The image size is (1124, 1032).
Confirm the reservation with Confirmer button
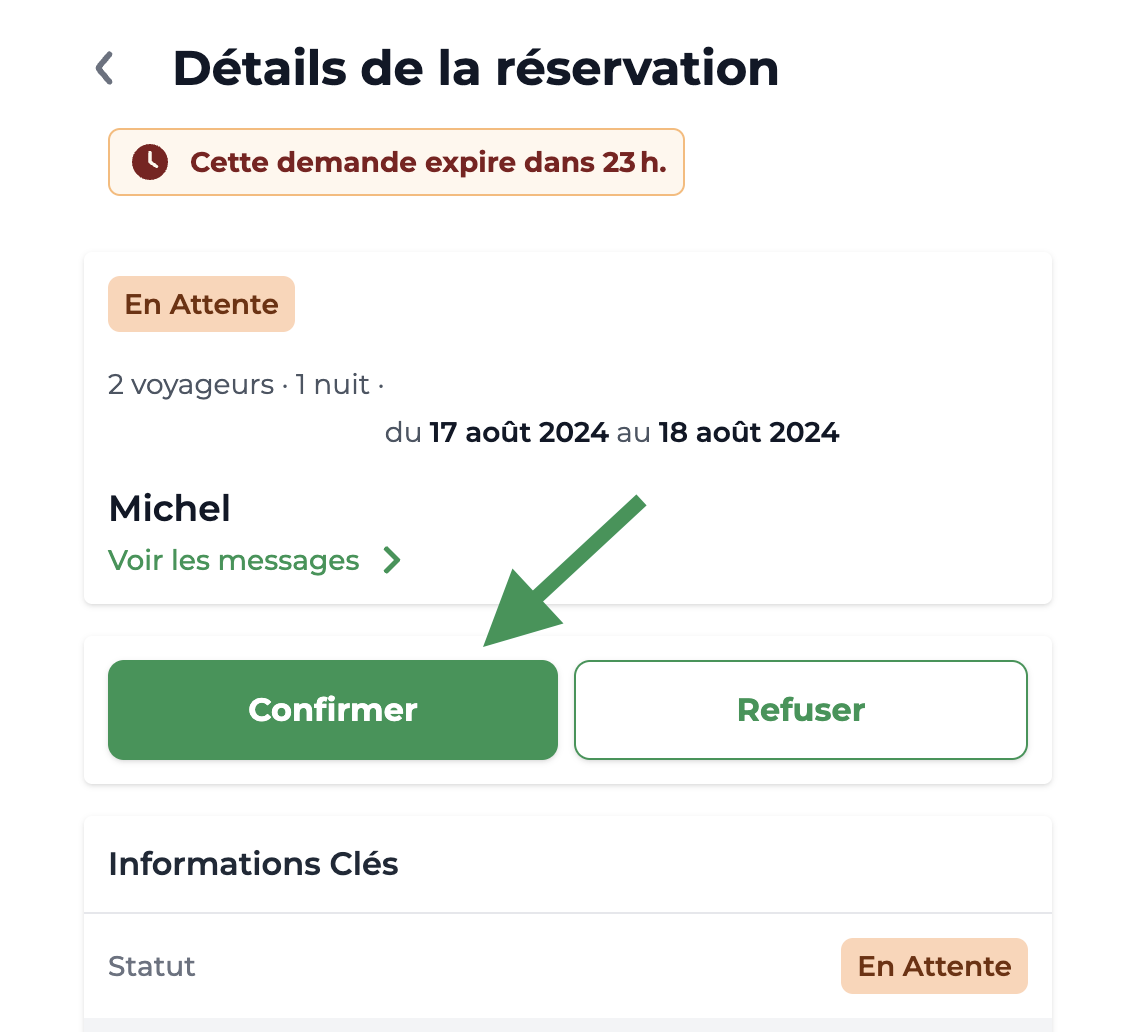click(333, 710)
